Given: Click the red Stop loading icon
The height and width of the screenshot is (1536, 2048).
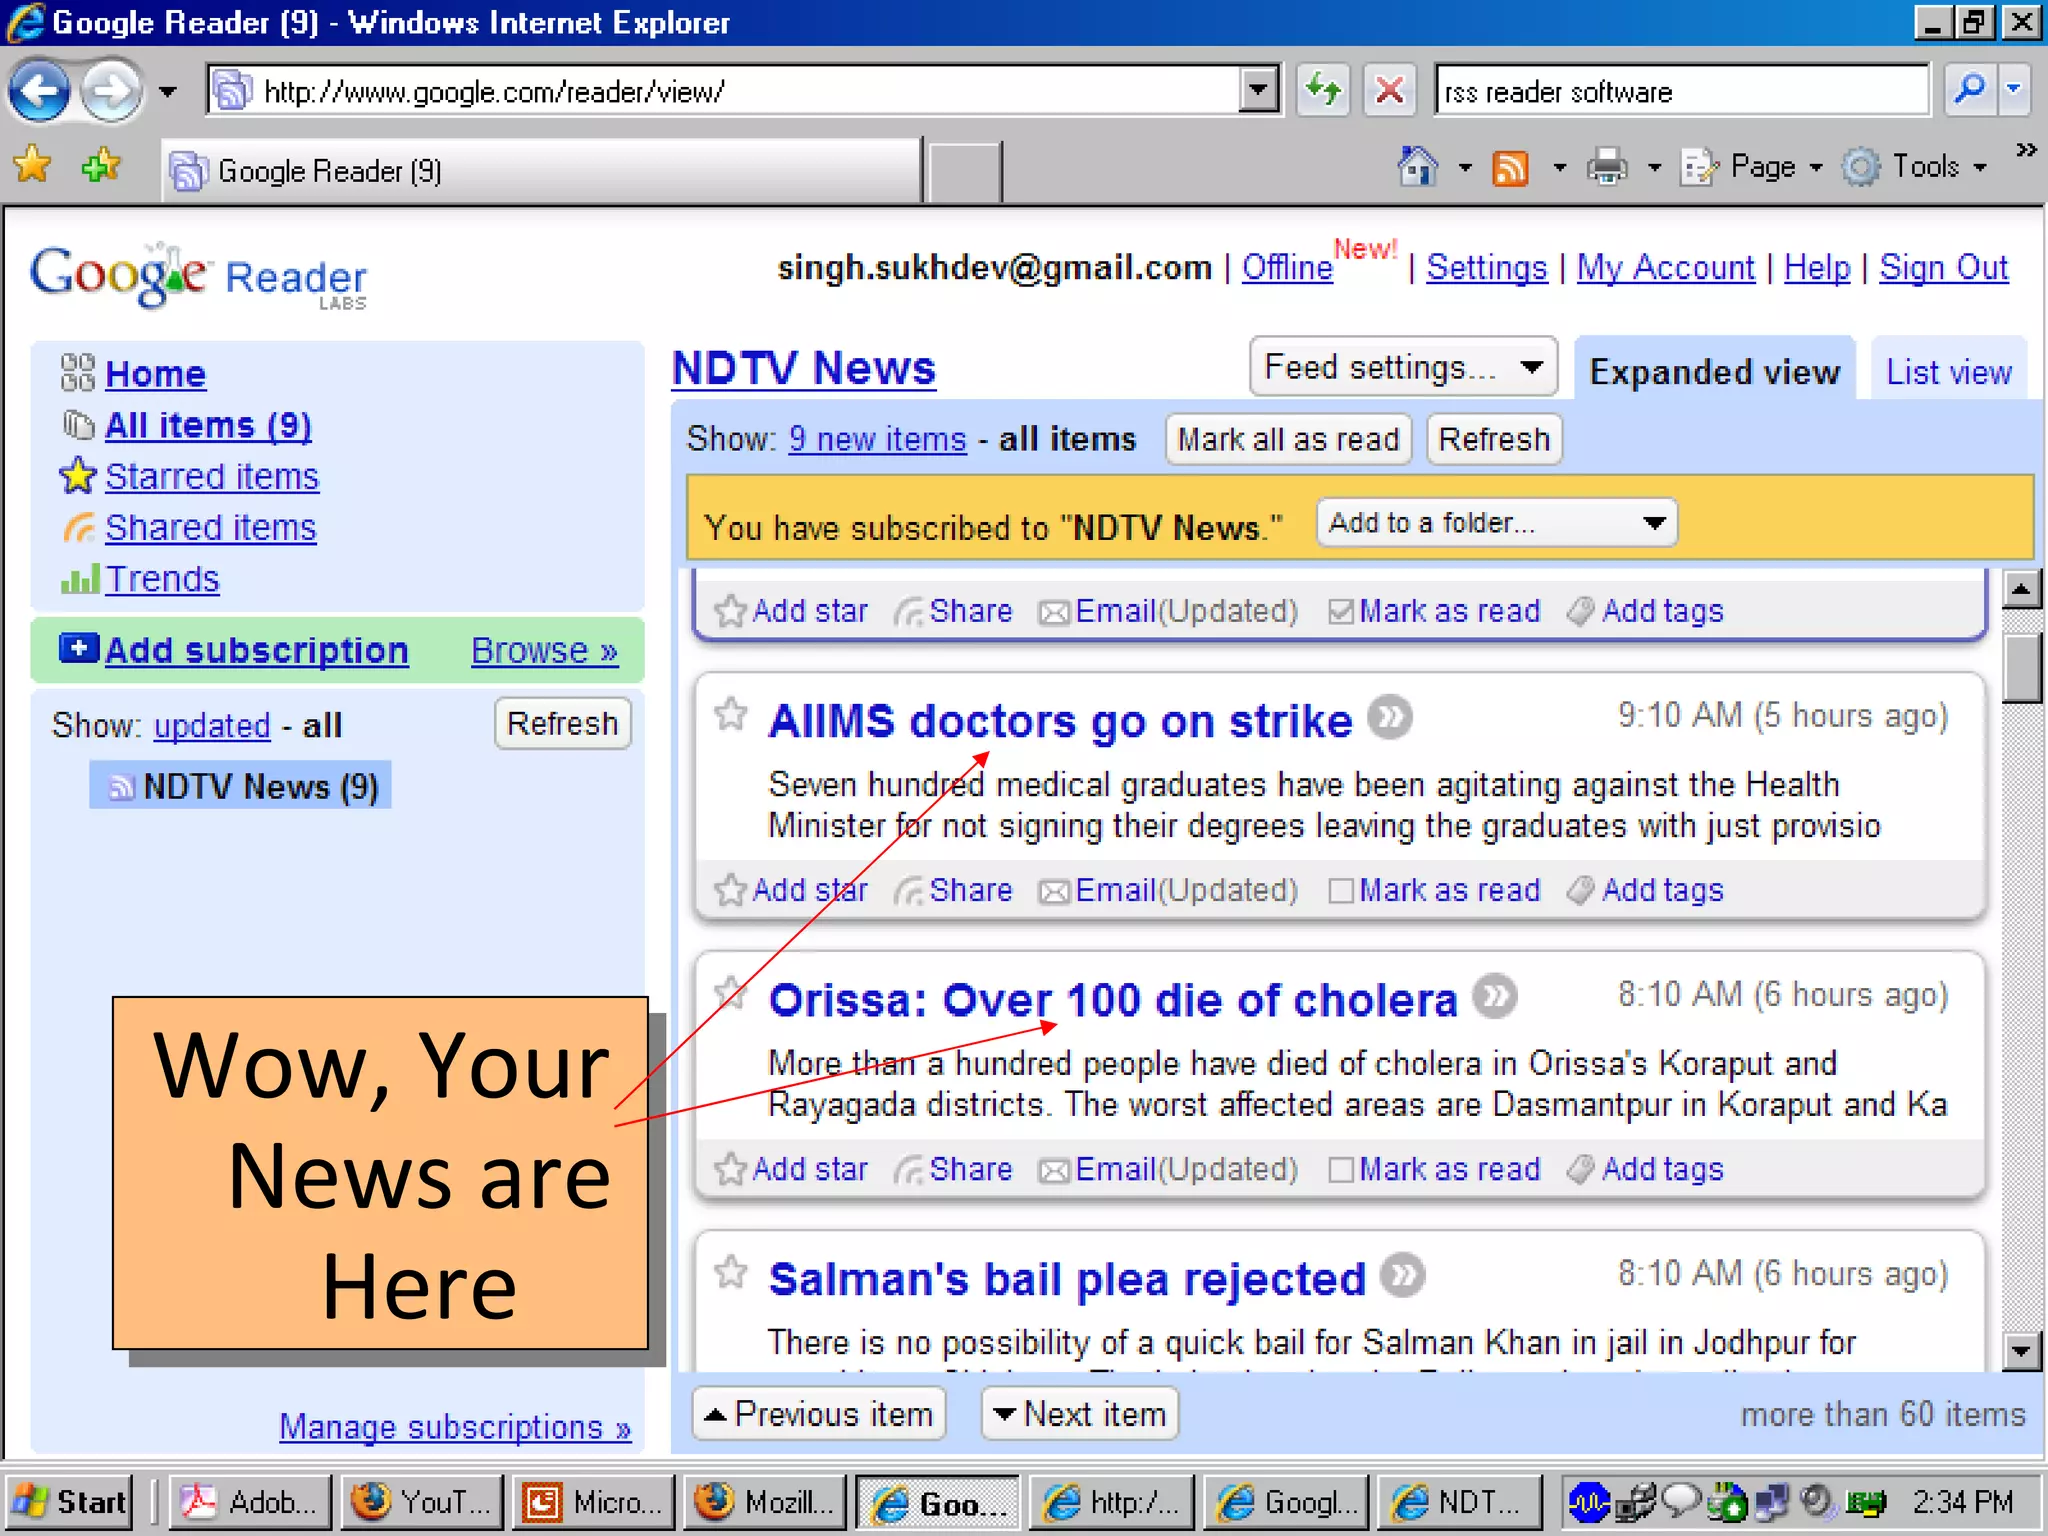Looking at the screenshot, I should (1390, 91).
